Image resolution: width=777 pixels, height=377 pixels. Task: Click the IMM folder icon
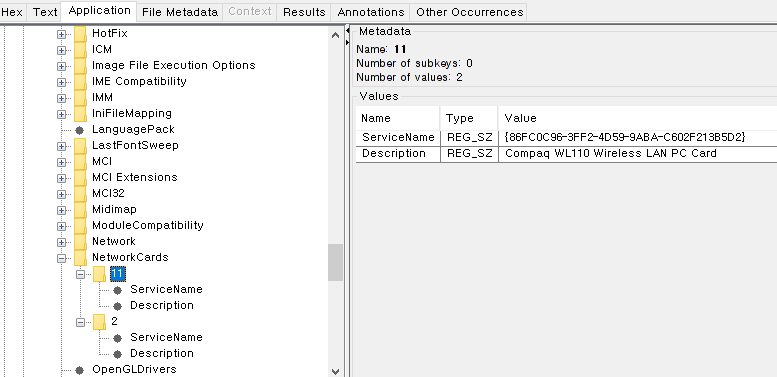point(80,98)
